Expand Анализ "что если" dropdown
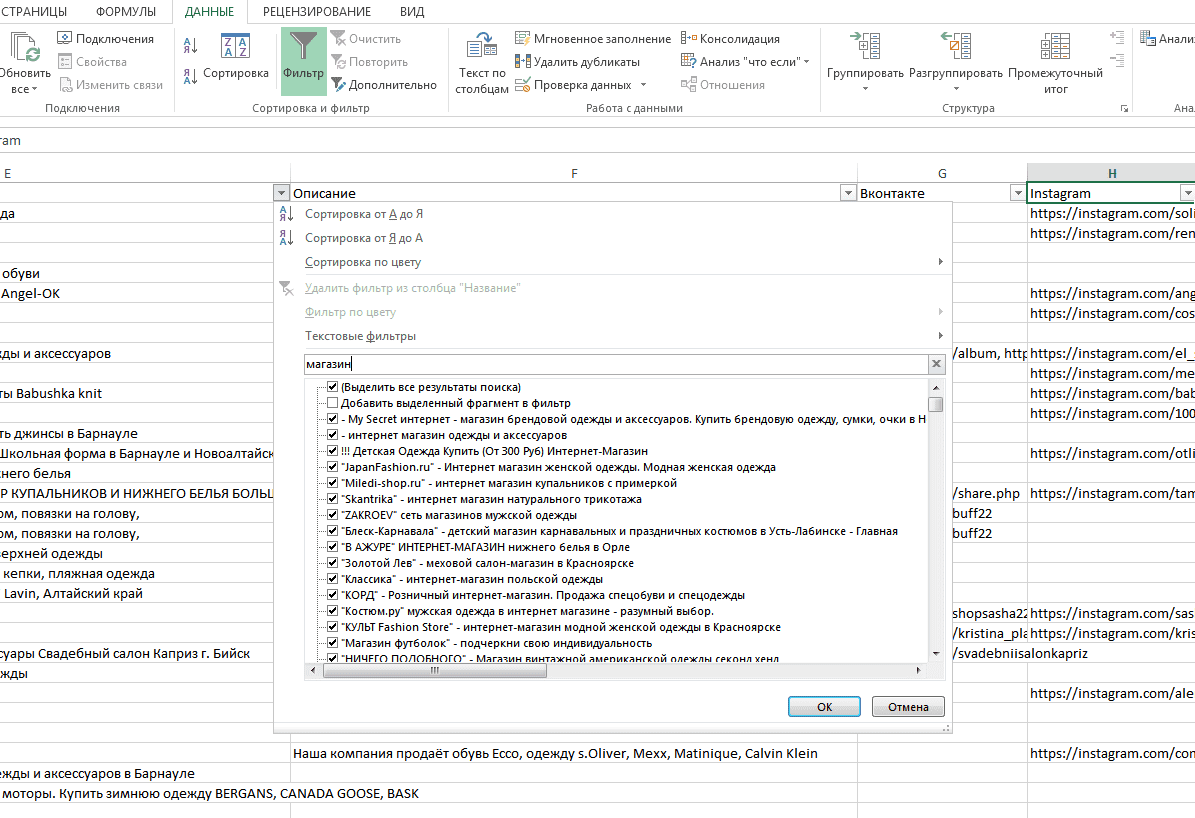1195x818 pixels. [x=806, y=62]
